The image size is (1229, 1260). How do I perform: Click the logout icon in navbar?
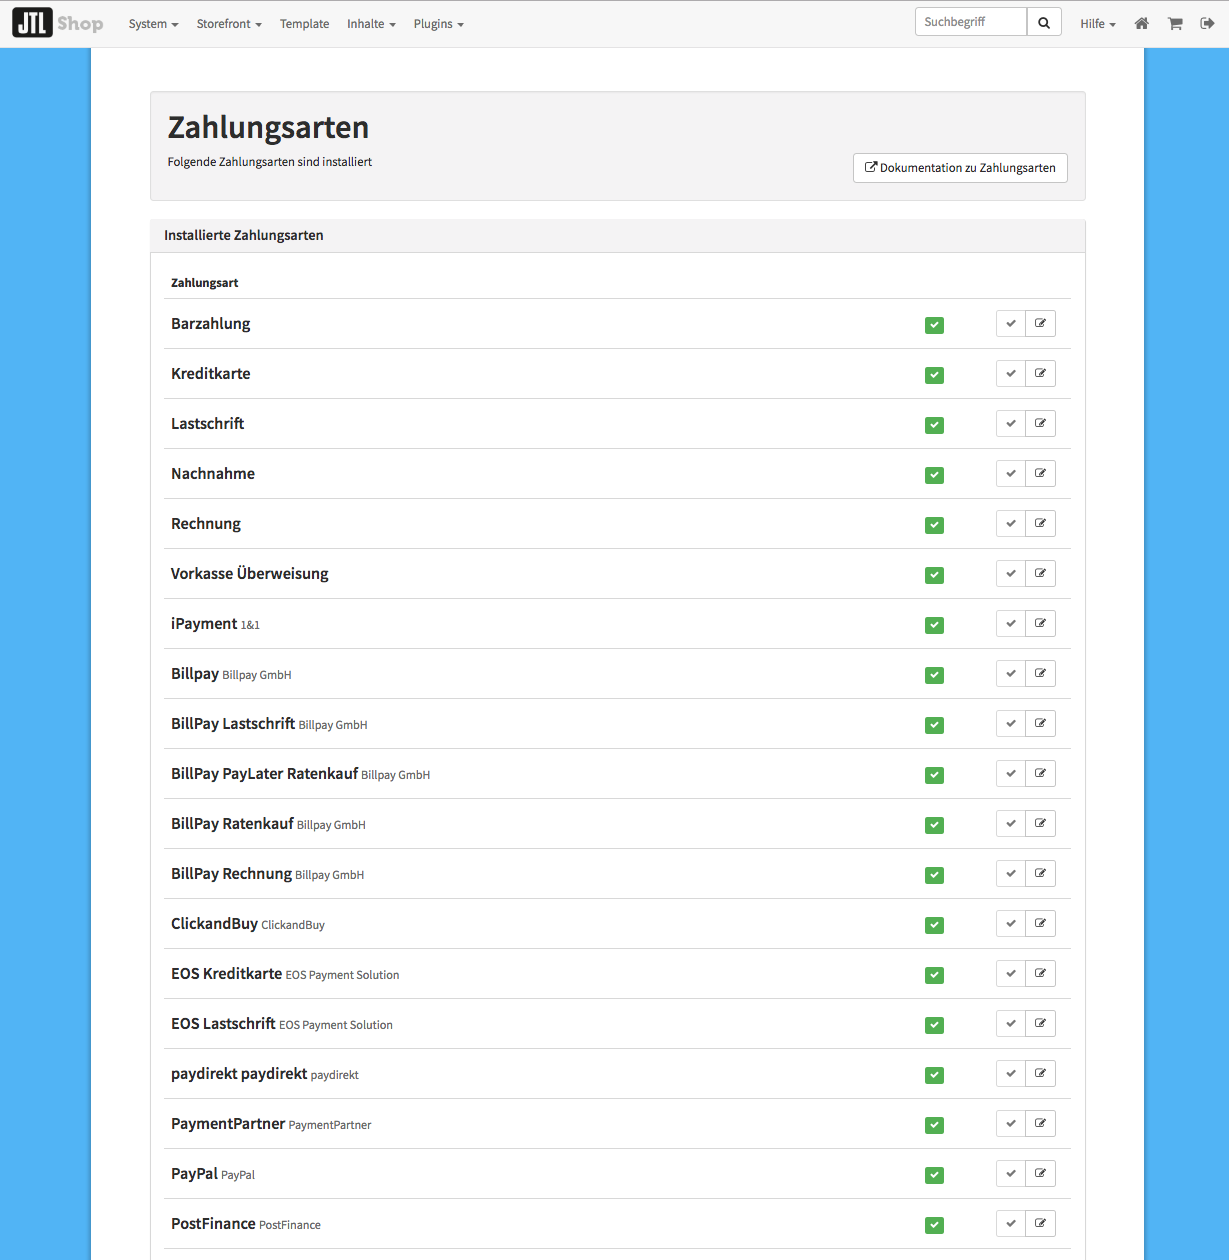(x=1207, y=24)
